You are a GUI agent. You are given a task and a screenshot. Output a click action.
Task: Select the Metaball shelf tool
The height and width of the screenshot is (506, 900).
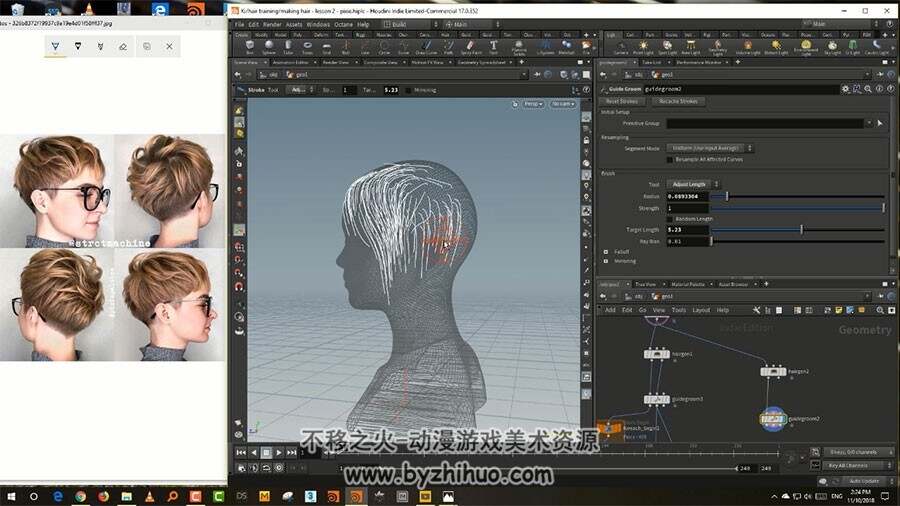tap(567, 47)
